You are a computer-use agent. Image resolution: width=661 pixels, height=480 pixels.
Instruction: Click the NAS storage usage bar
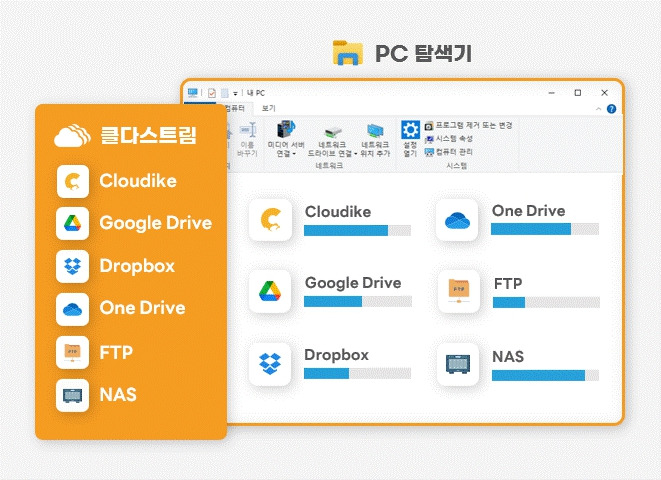click(x=545, y=375)
